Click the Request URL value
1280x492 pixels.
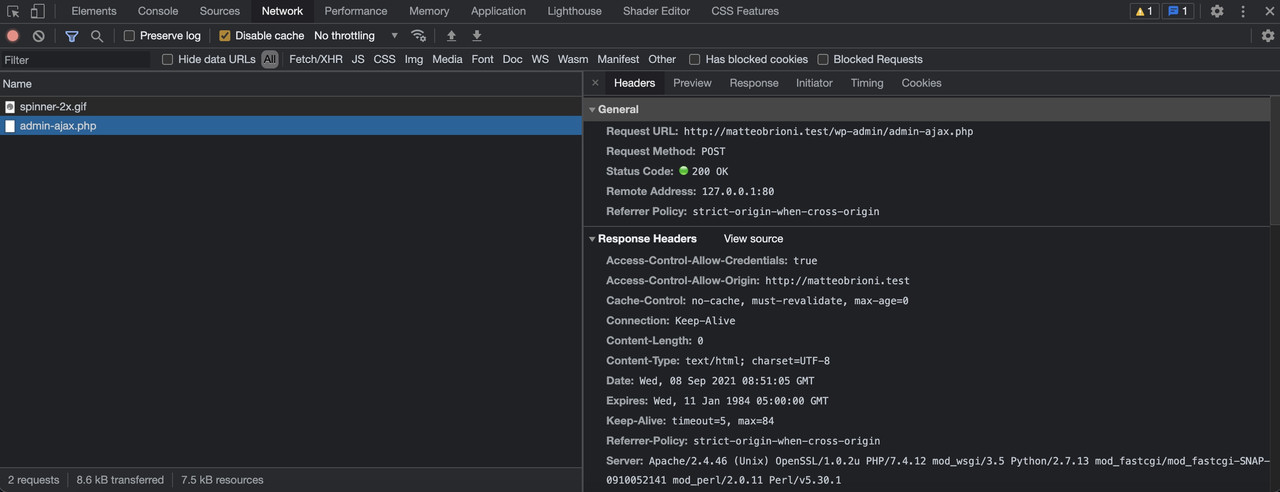point(828,131)
